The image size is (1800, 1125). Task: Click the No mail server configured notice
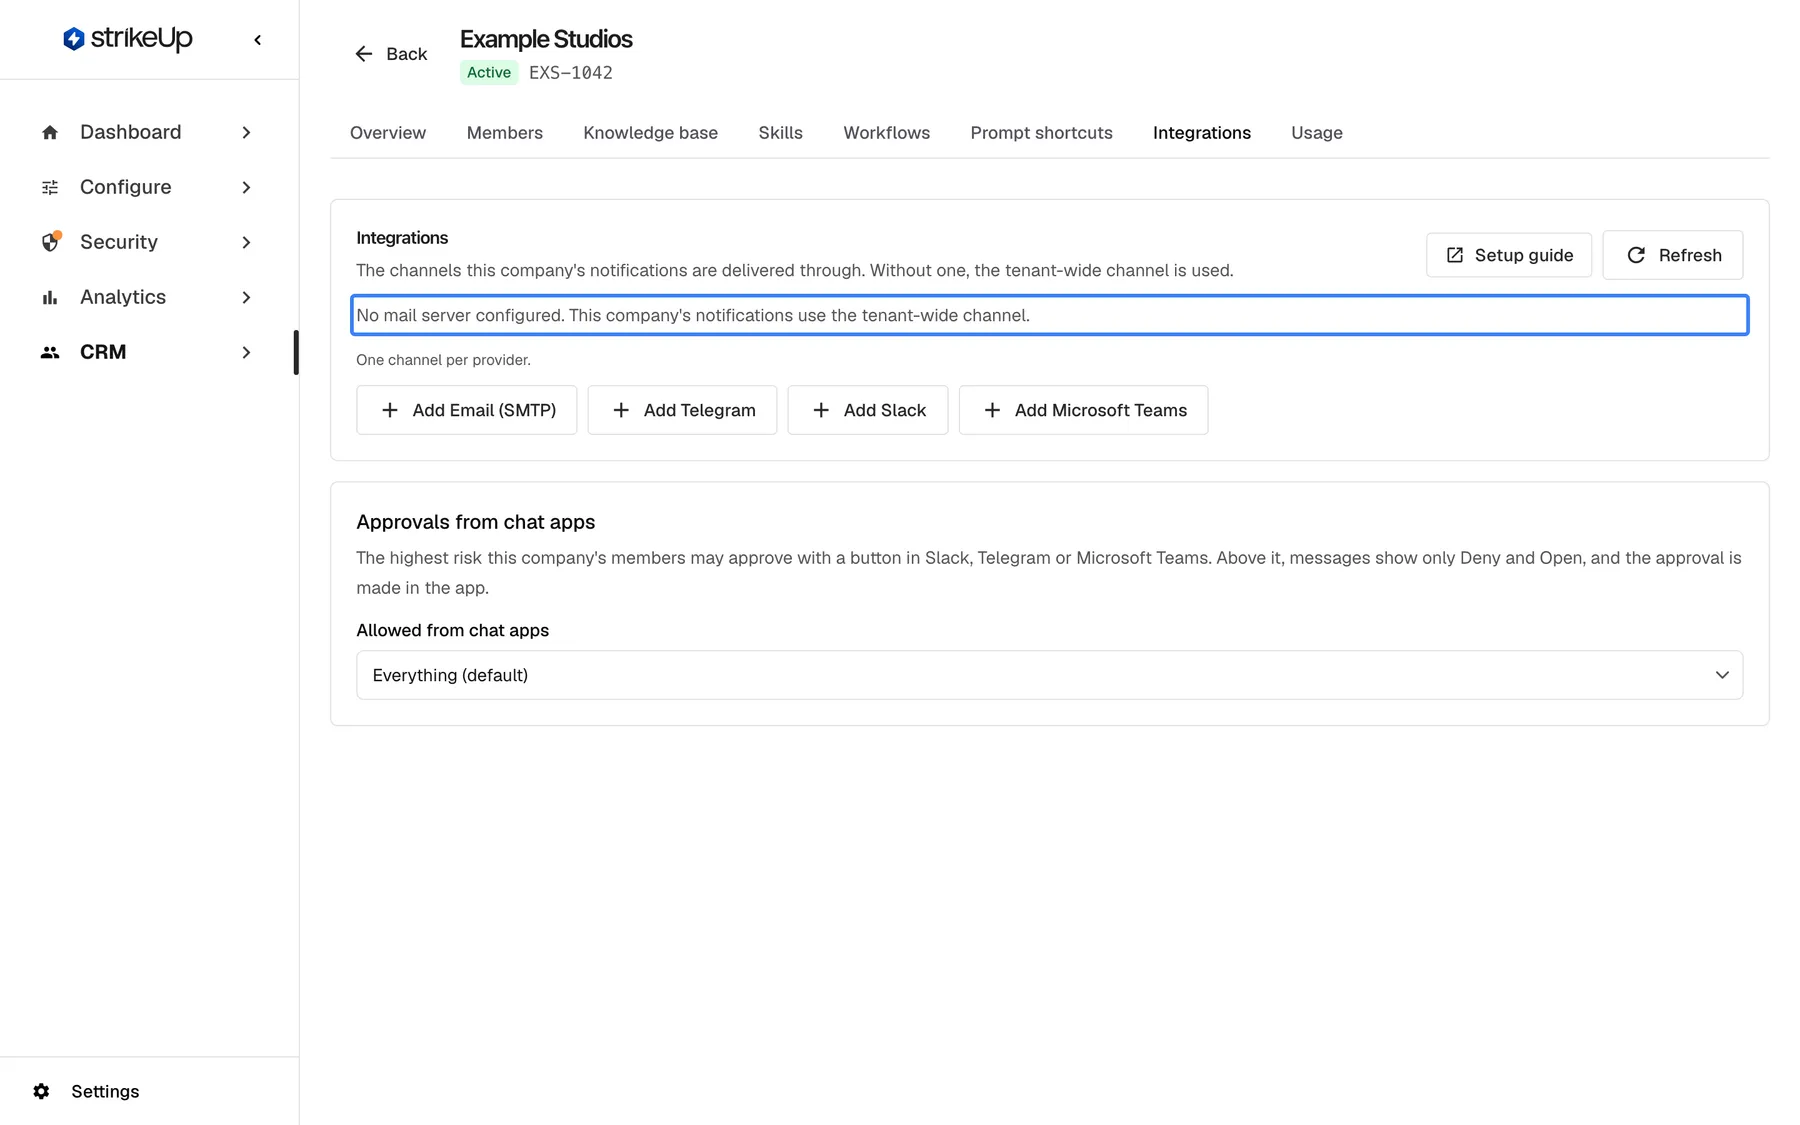[1050, 315]
